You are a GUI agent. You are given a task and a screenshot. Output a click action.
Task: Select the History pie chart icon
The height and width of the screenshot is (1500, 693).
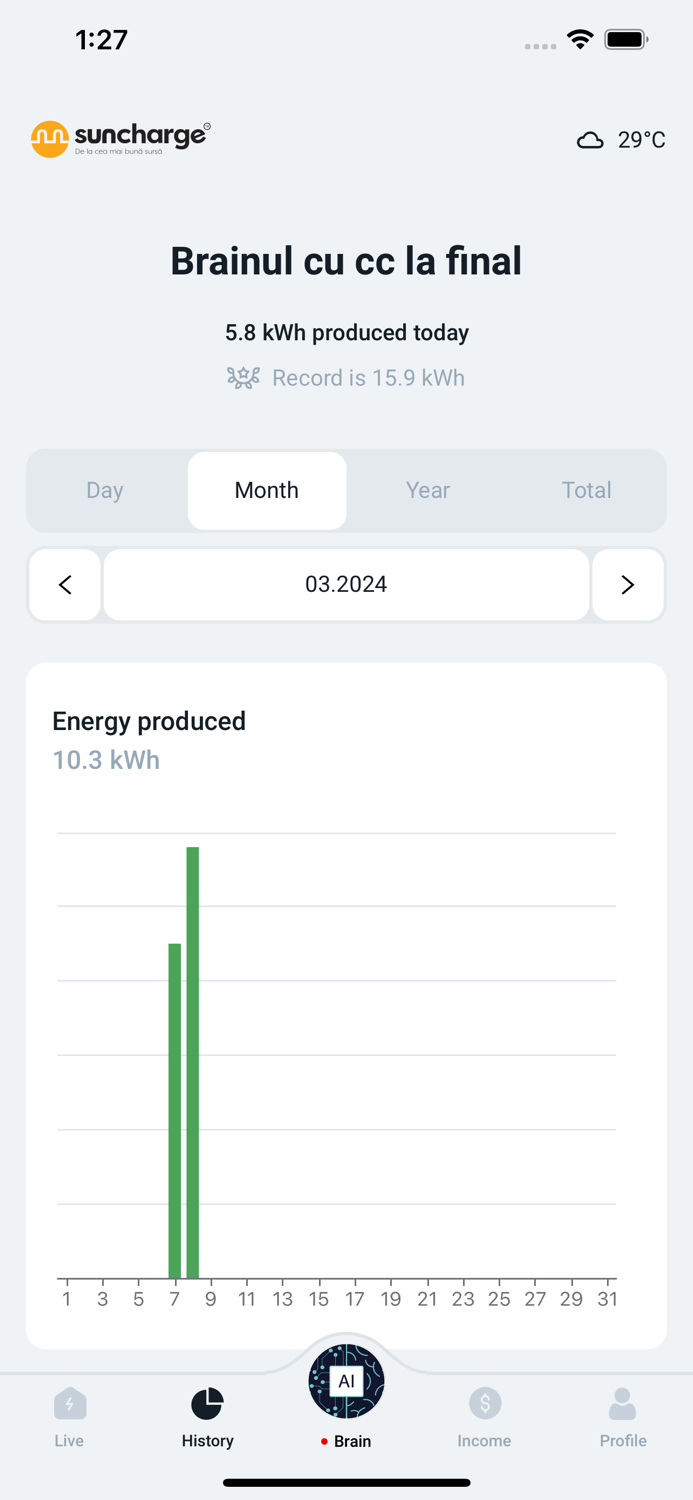pos(207,1404)
